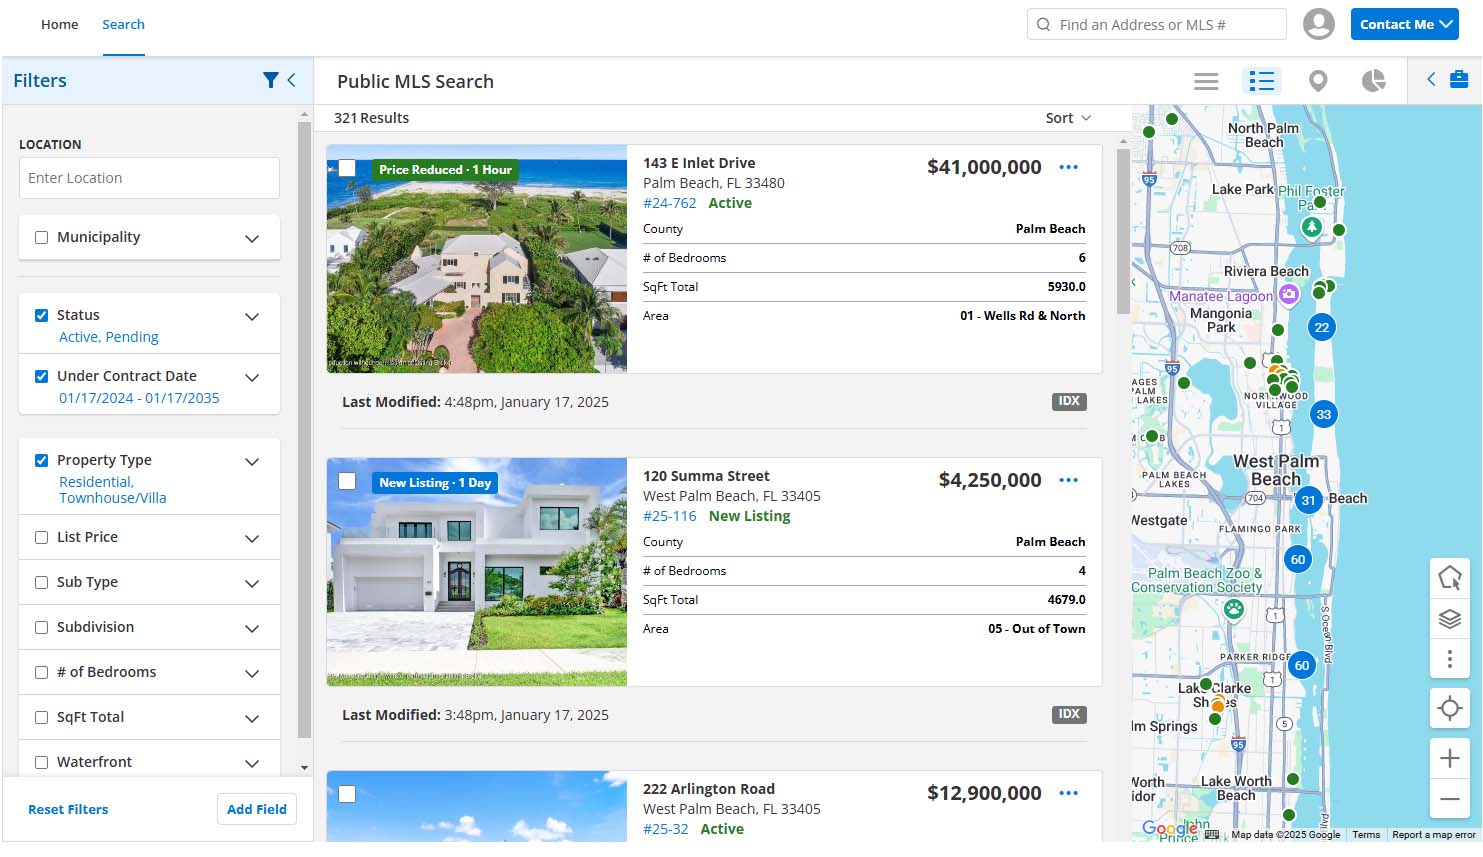
Task: Expand the Municipality filter dropdown
Action: point(252,238)
